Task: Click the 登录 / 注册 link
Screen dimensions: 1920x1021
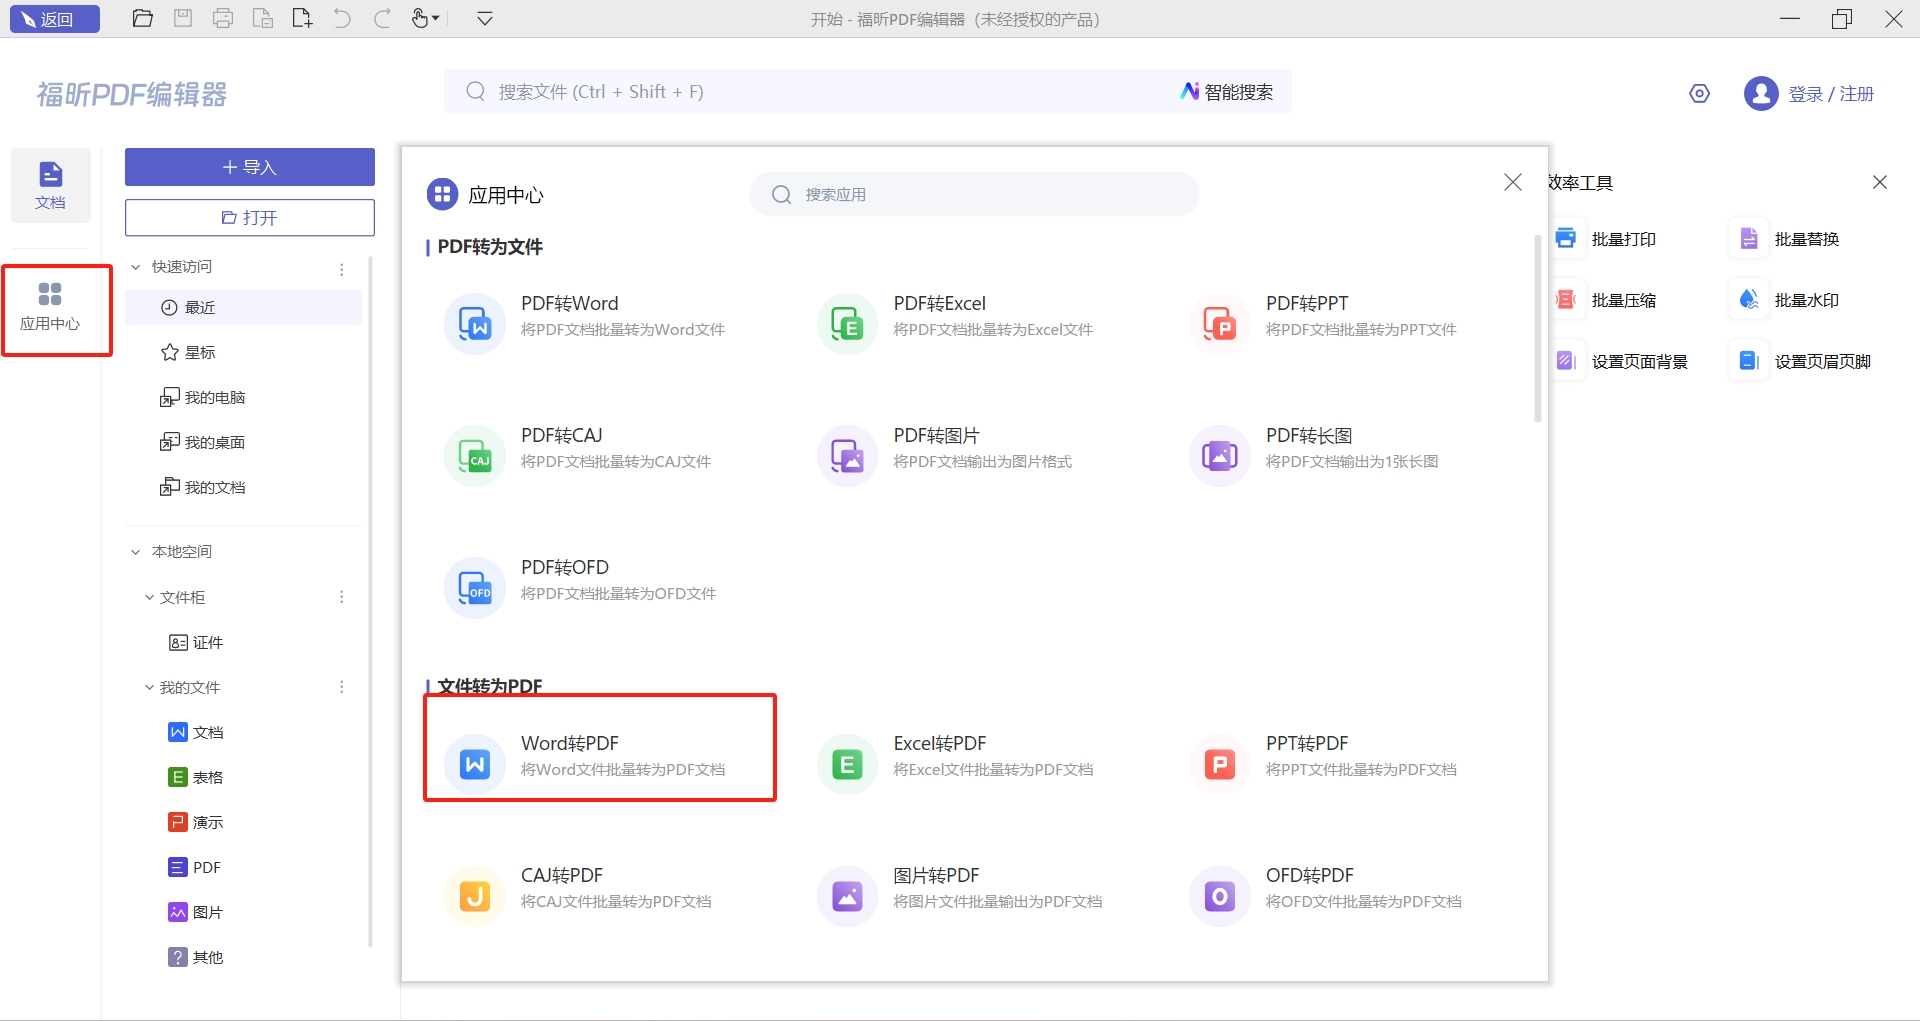Action: click(x=1830, y=94)
